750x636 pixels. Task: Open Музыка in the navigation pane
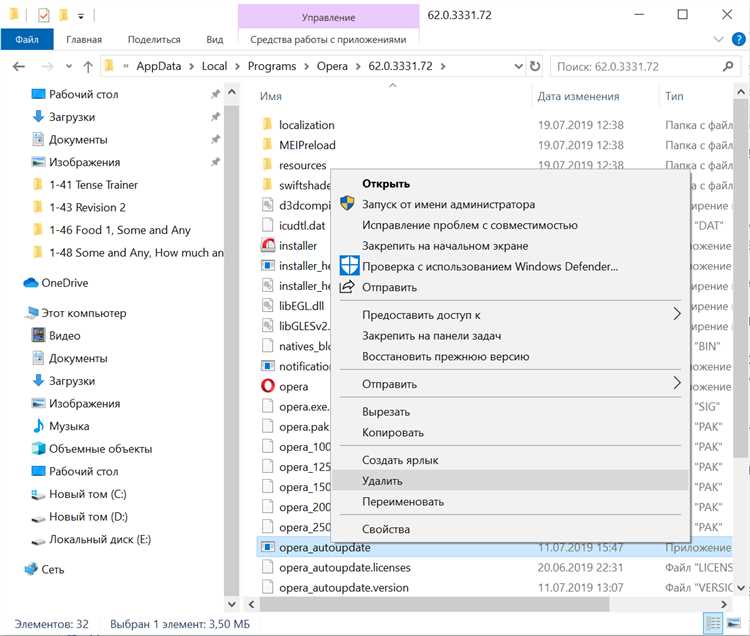click(69, 426)
